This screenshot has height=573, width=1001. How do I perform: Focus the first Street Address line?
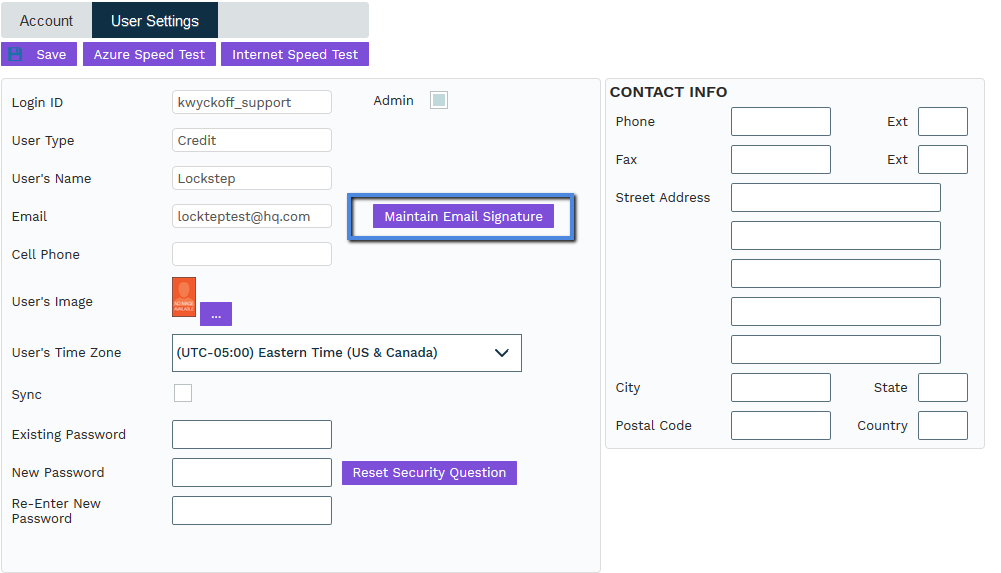(x=836, y=198)
